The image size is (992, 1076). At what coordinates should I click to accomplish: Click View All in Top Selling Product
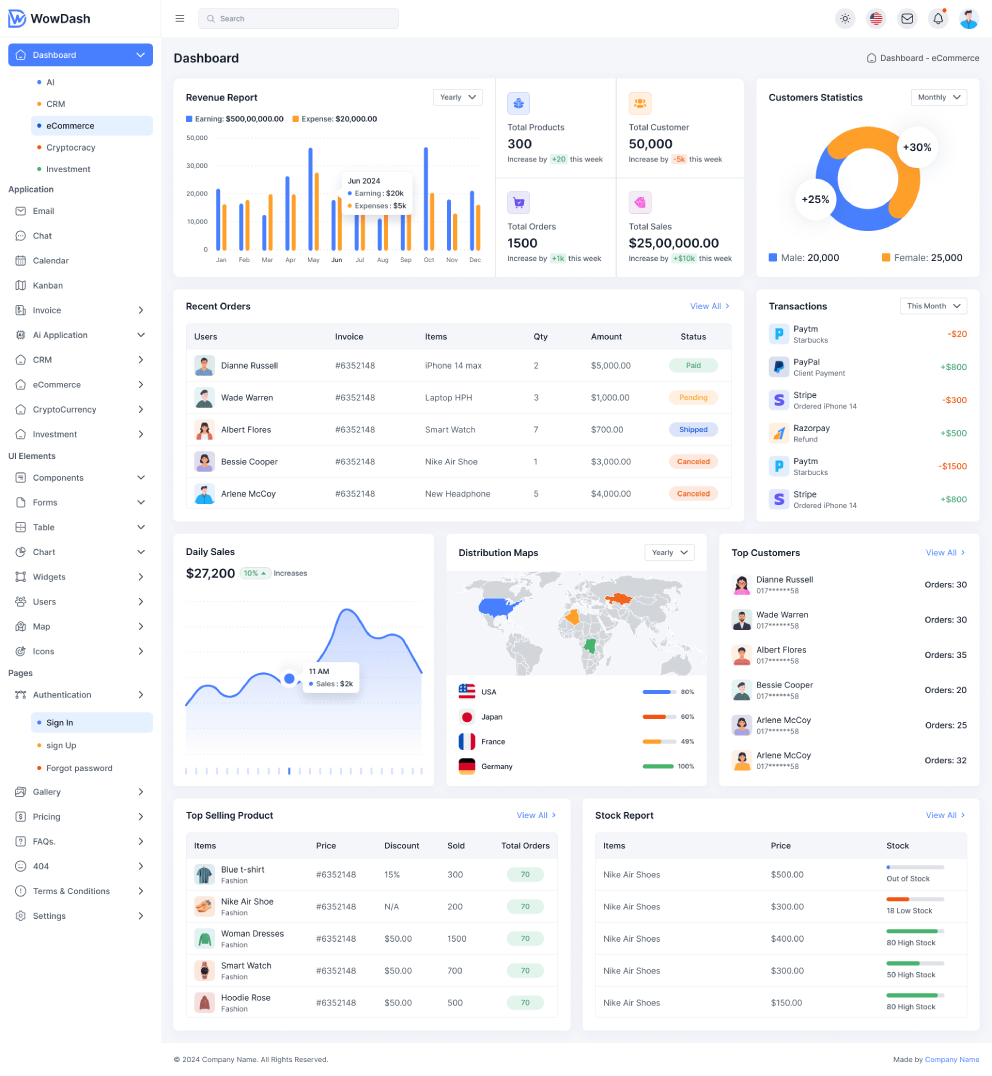click(x=536, y=815)
